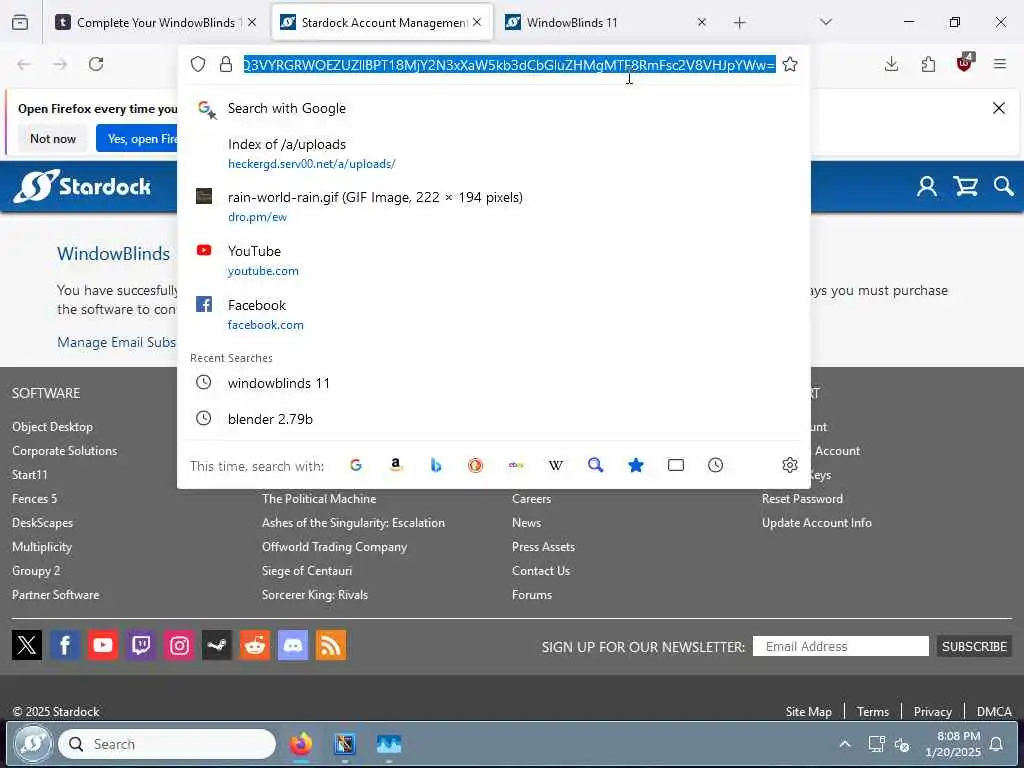Open Start button on taskbar
The width and height of the screenshot is (1024, 768).
[x=33, y=744]
